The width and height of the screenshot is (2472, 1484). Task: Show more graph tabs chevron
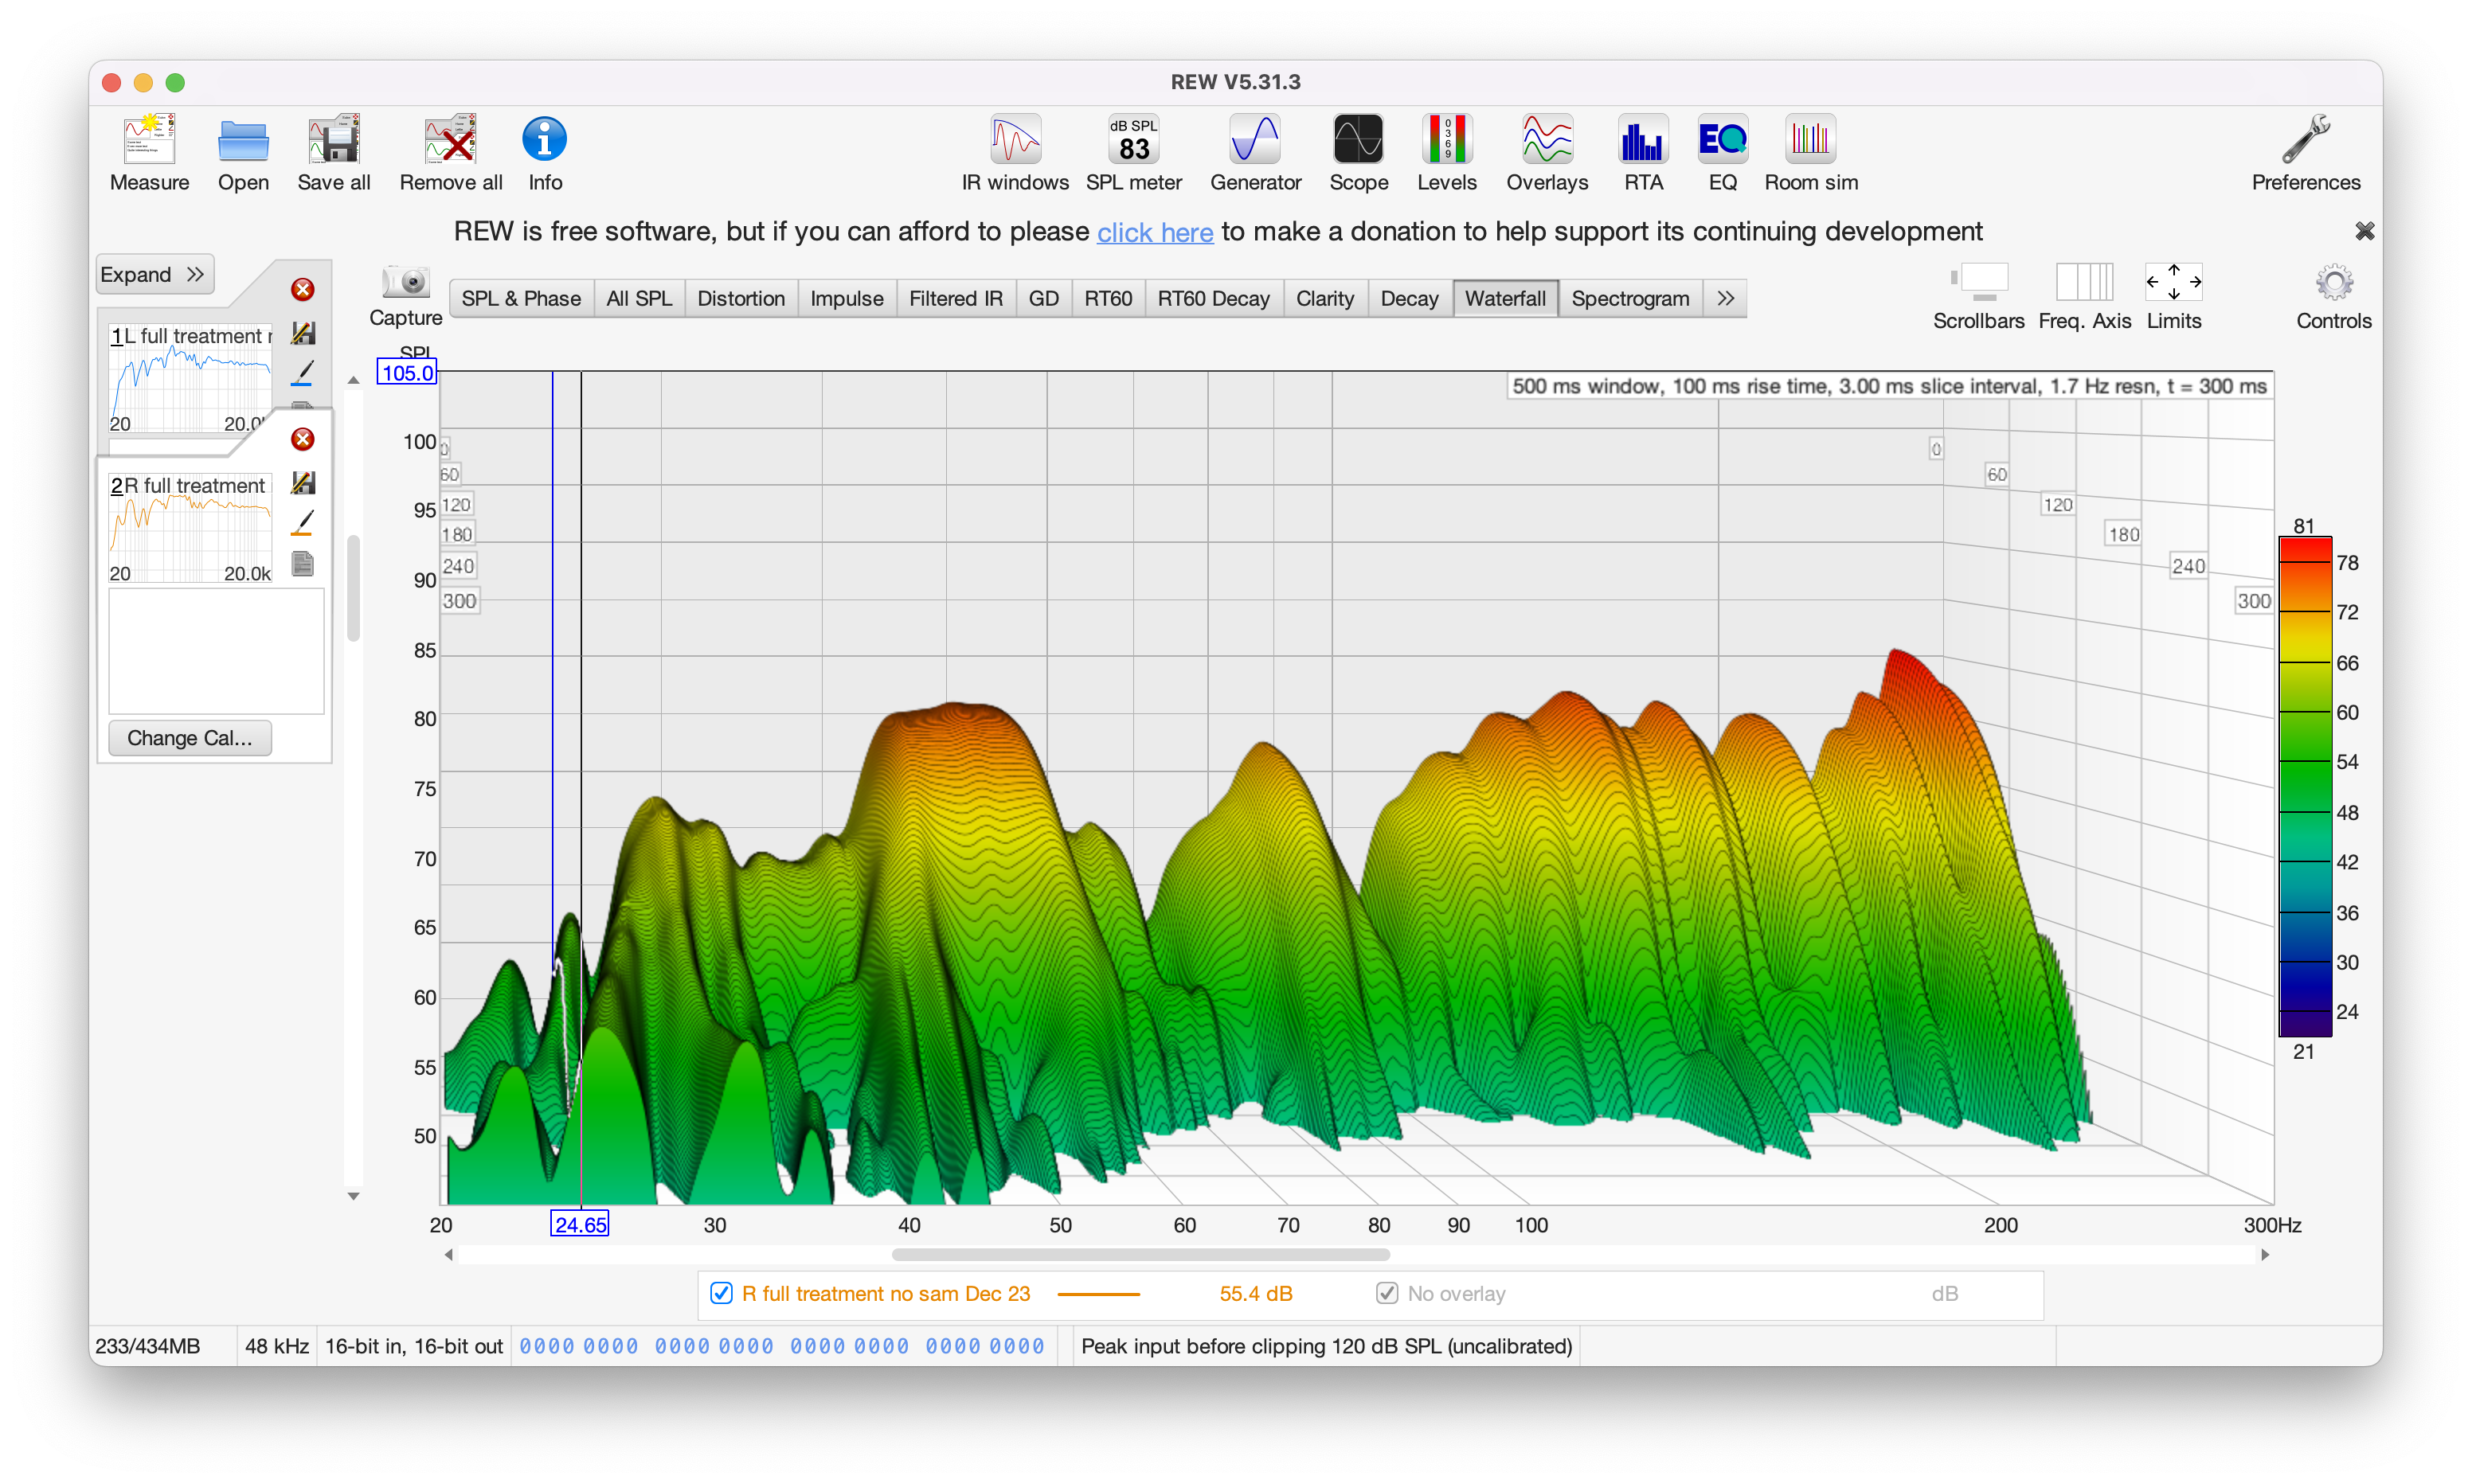1725,298
